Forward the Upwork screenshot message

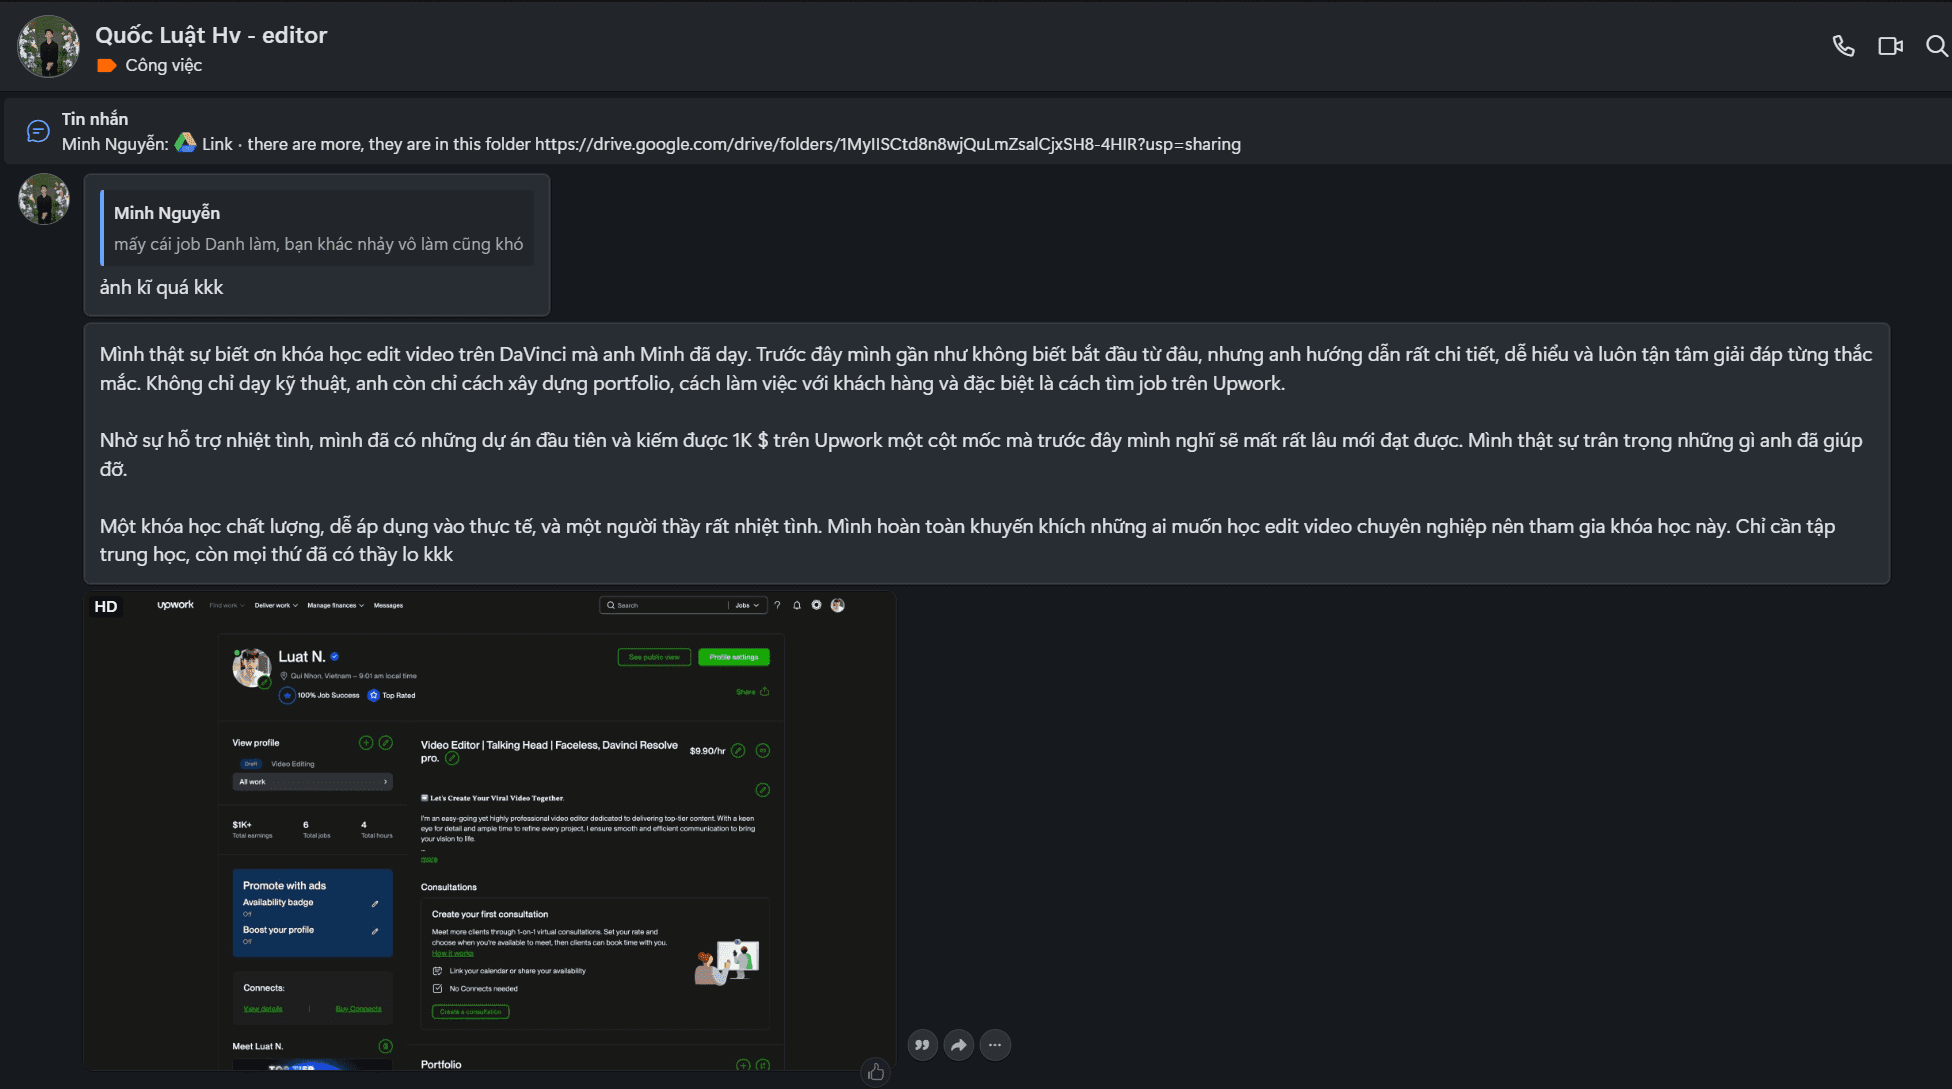pyautogui.click(x=958, y=1045)
